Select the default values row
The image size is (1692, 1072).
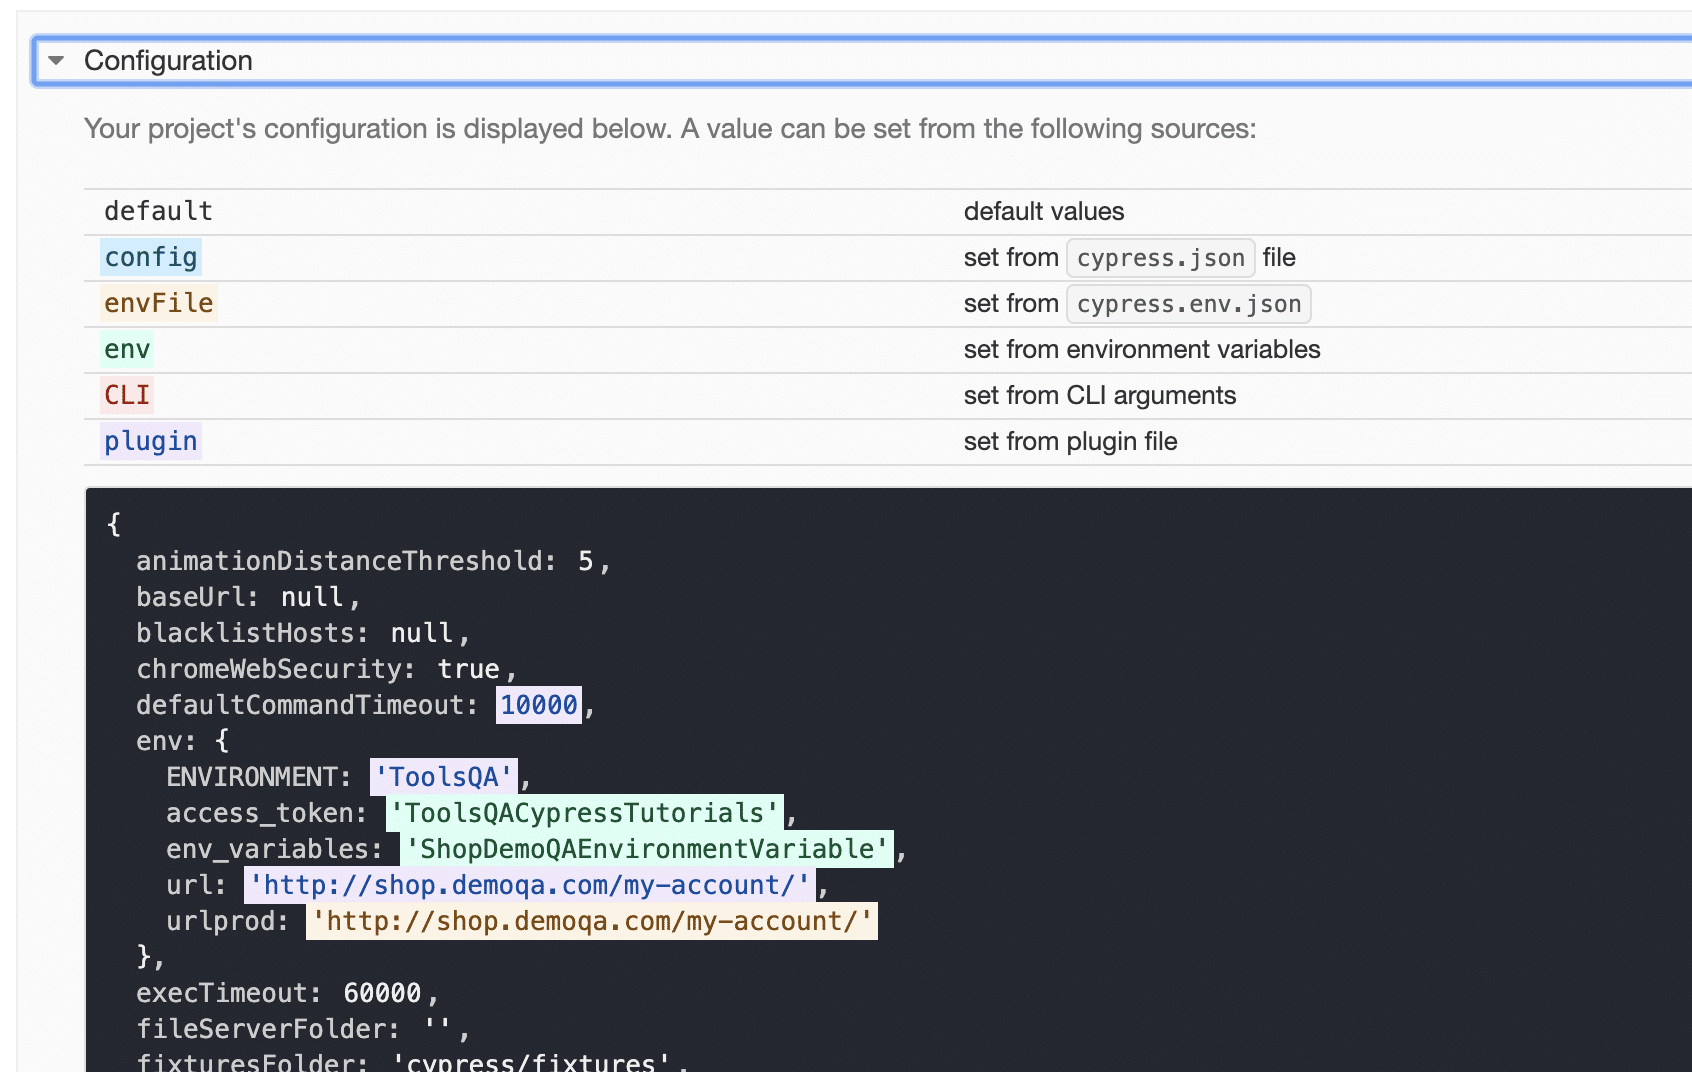(1043, 211)
